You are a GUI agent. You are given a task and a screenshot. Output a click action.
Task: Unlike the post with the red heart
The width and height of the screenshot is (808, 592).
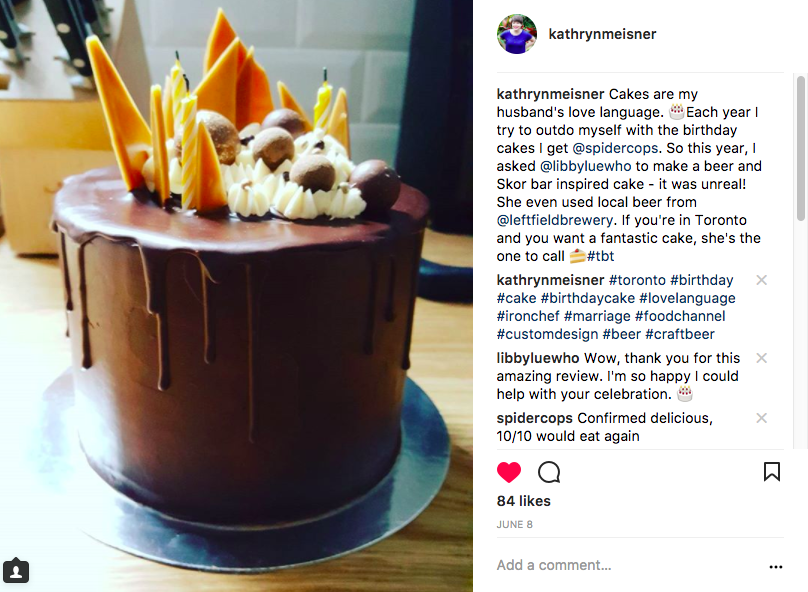509,472
